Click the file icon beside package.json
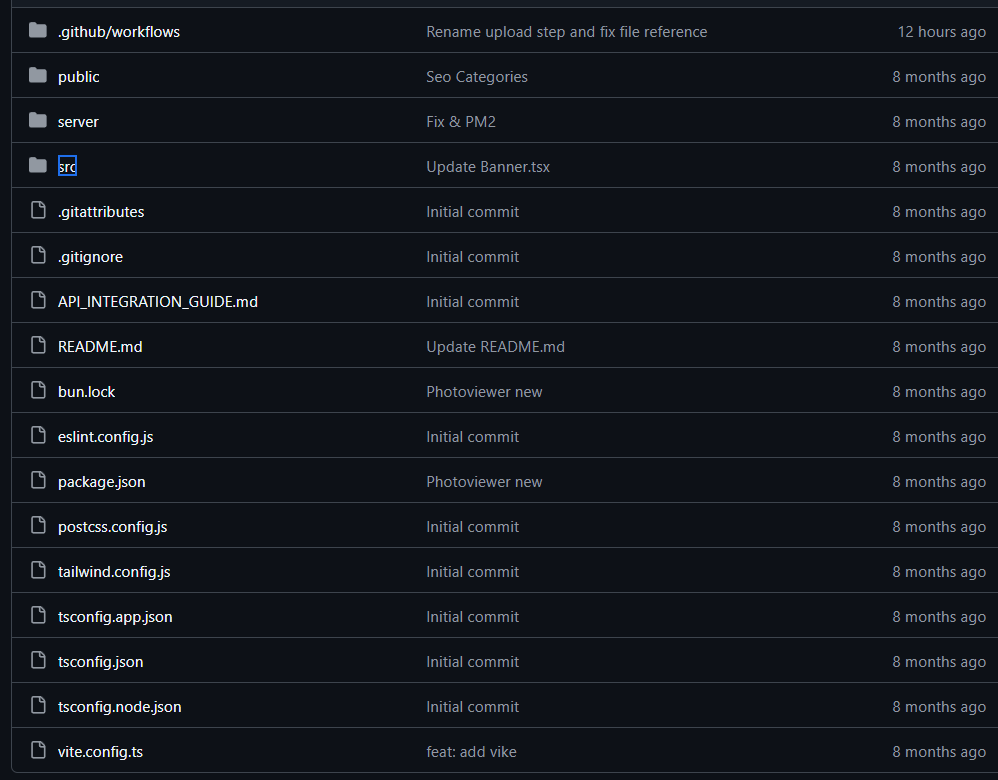The width and height of the screenshot is (998, 780). [38, 481]
